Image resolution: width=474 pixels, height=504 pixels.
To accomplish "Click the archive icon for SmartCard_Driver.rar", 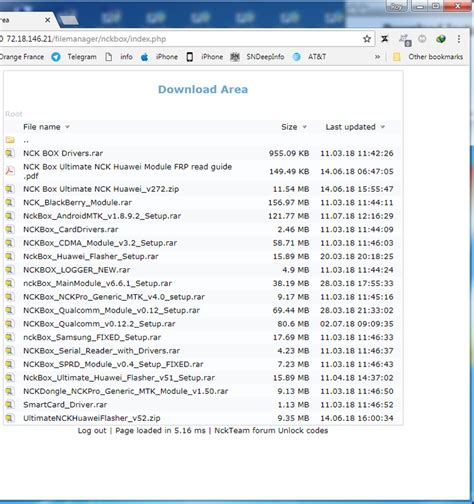I will click(10, 405).
